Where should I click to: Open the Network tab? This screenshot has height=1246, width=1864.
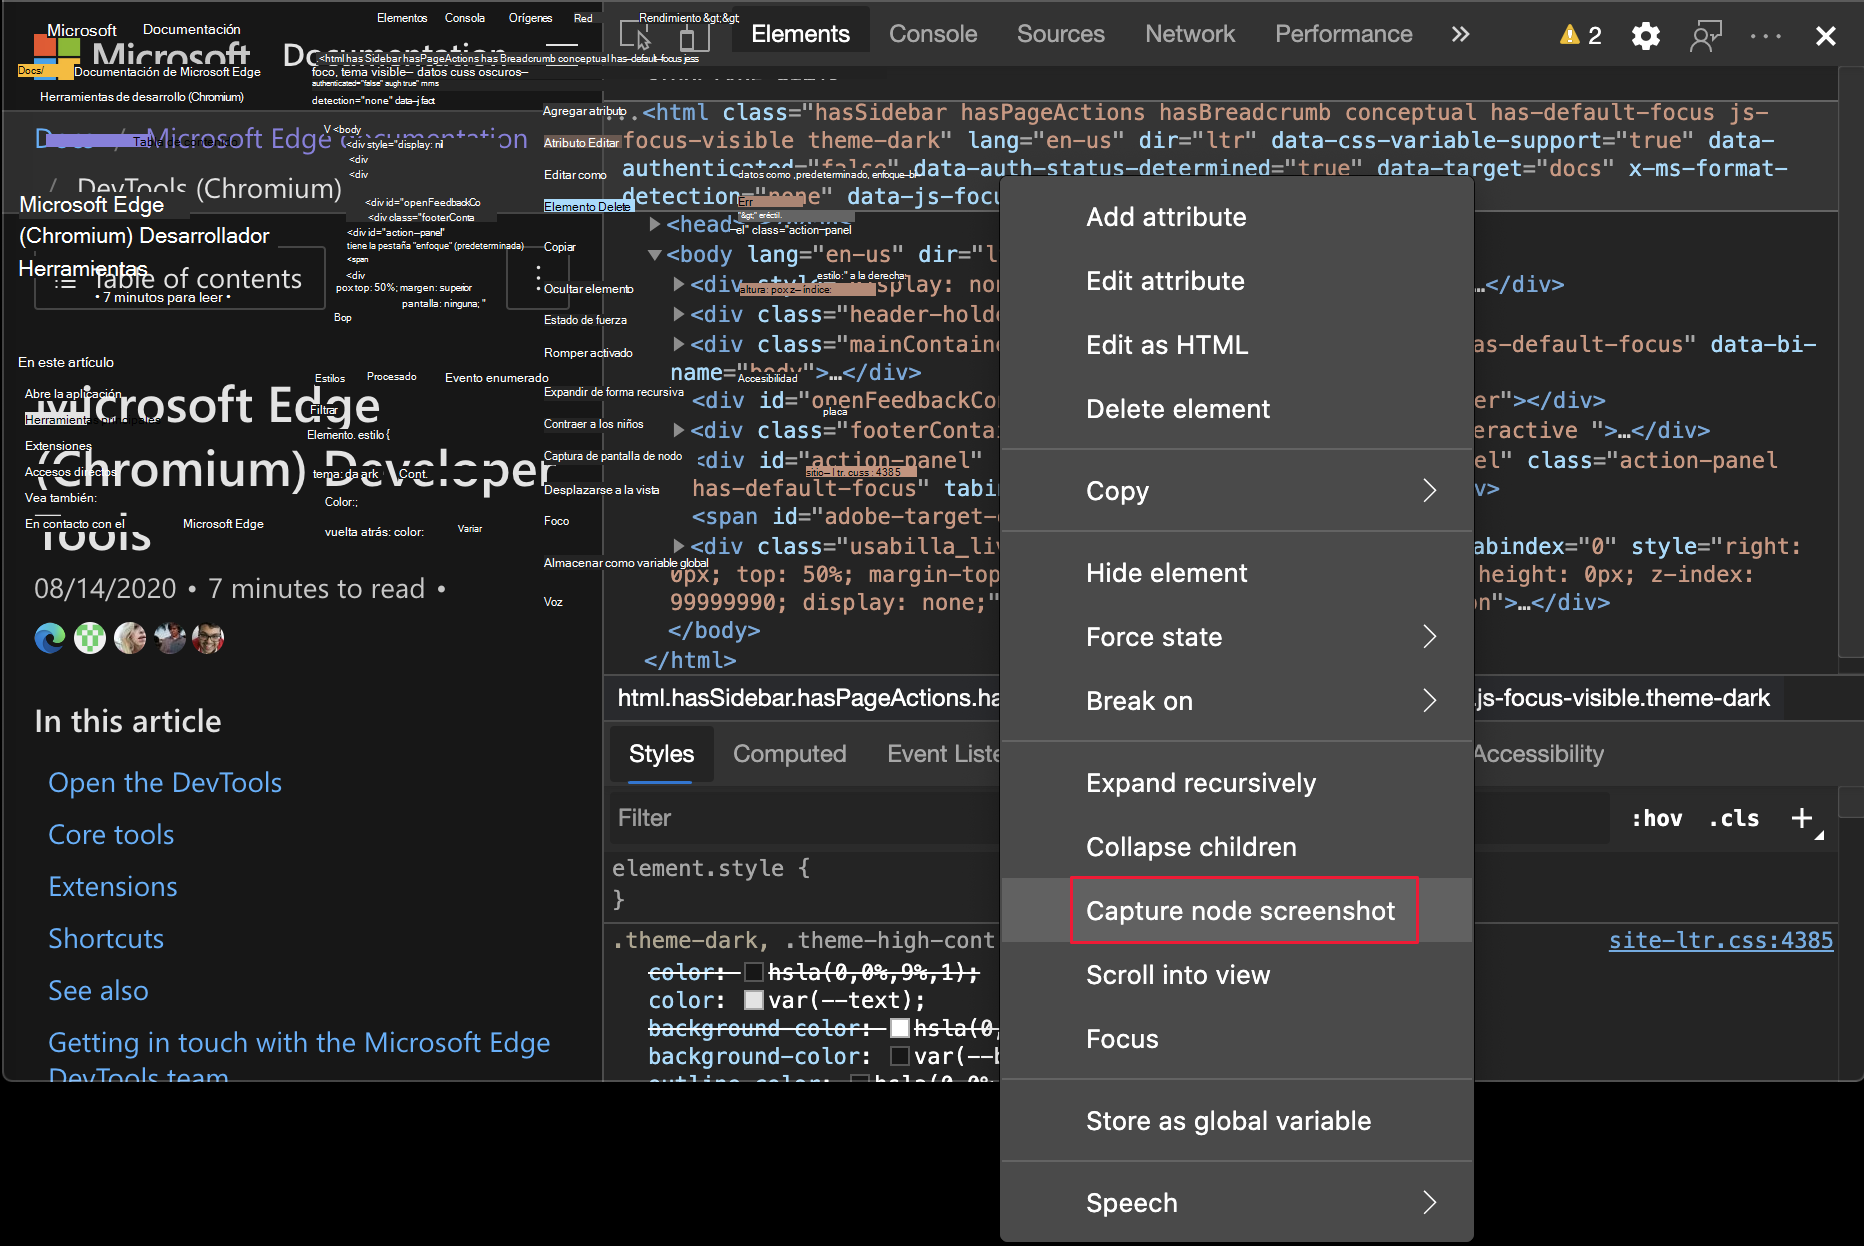point(1190,34)
